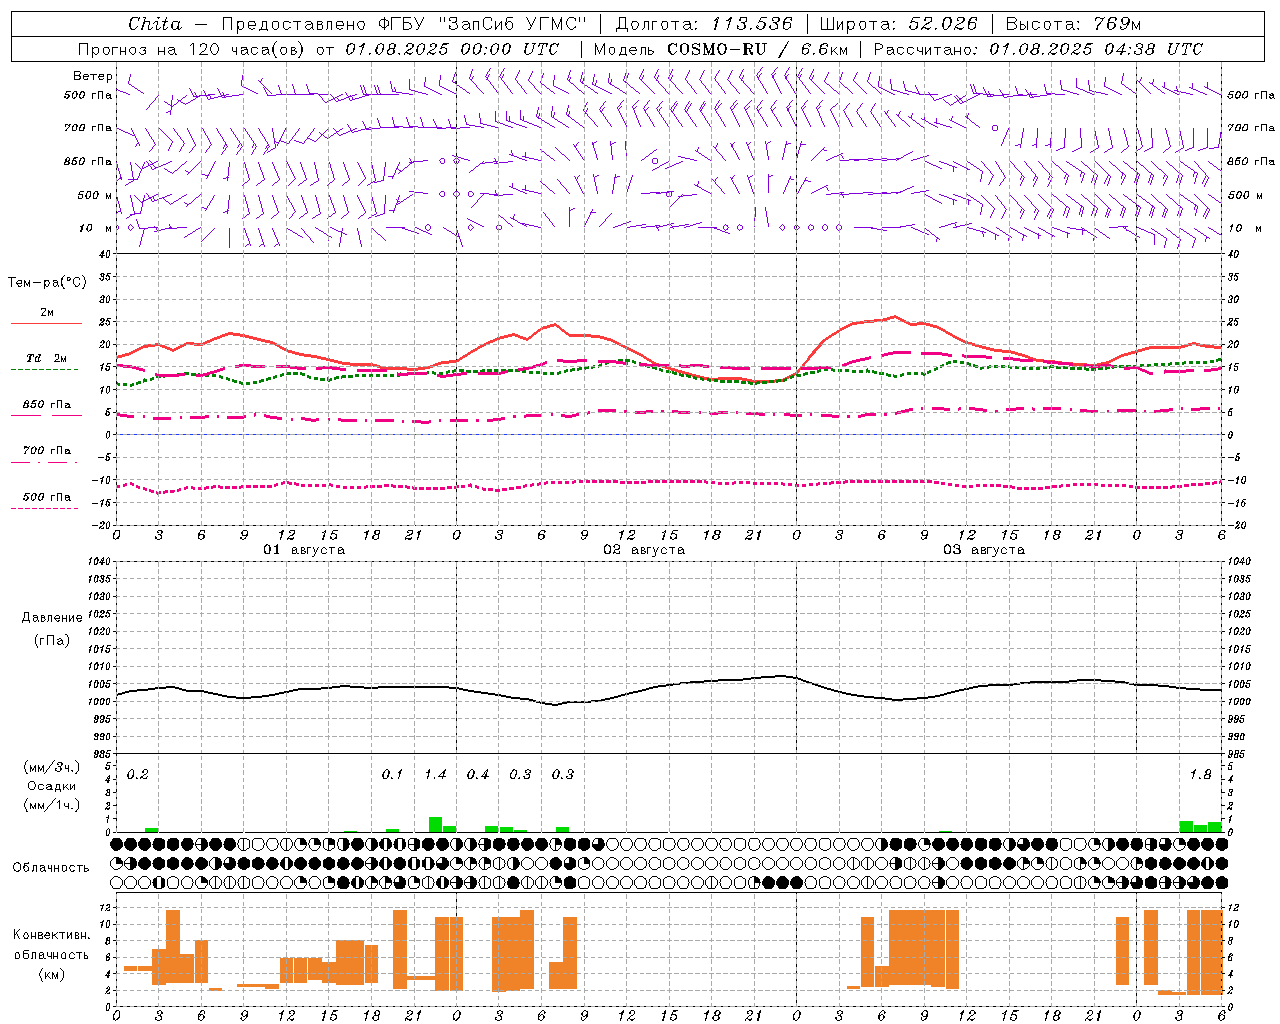Click the "Chita" station name in header

point(155,24)
